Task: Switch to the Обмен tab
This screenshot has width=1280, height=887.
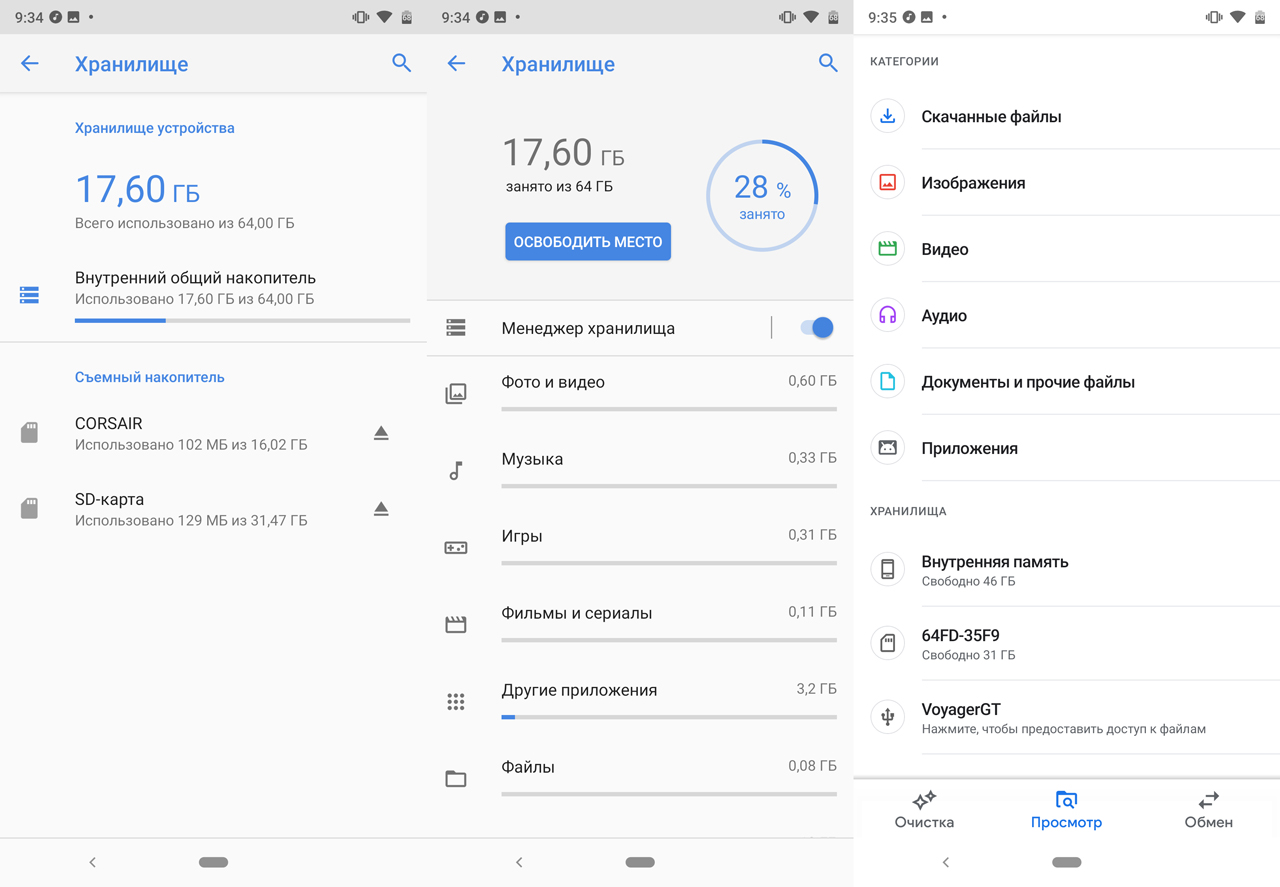Action: pyautogui.click(x=1208, y=809)
